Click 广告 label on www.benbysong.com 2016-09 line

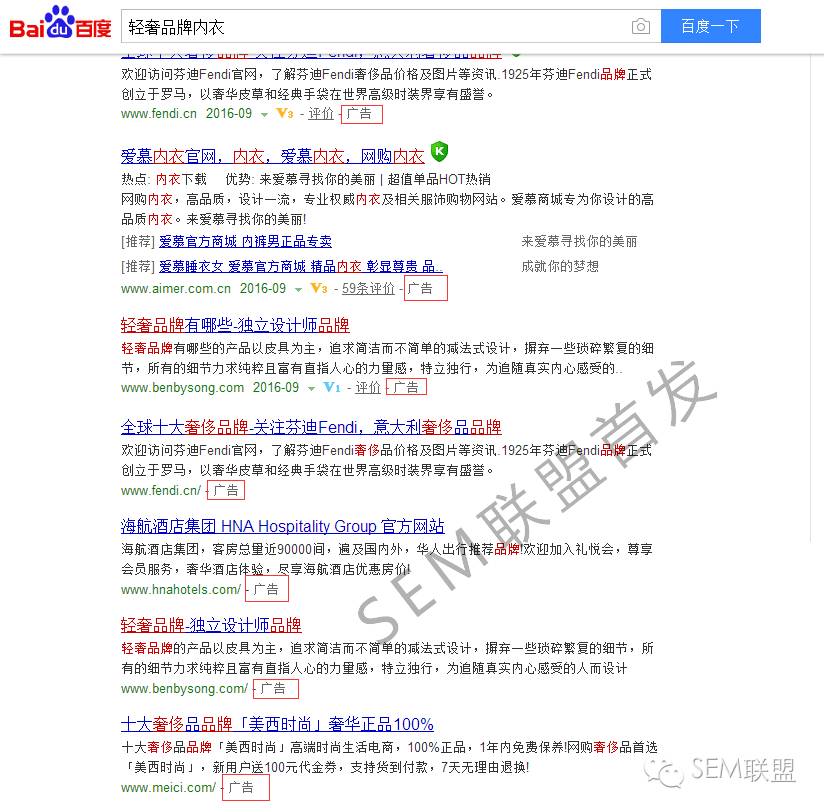point(406,387)
